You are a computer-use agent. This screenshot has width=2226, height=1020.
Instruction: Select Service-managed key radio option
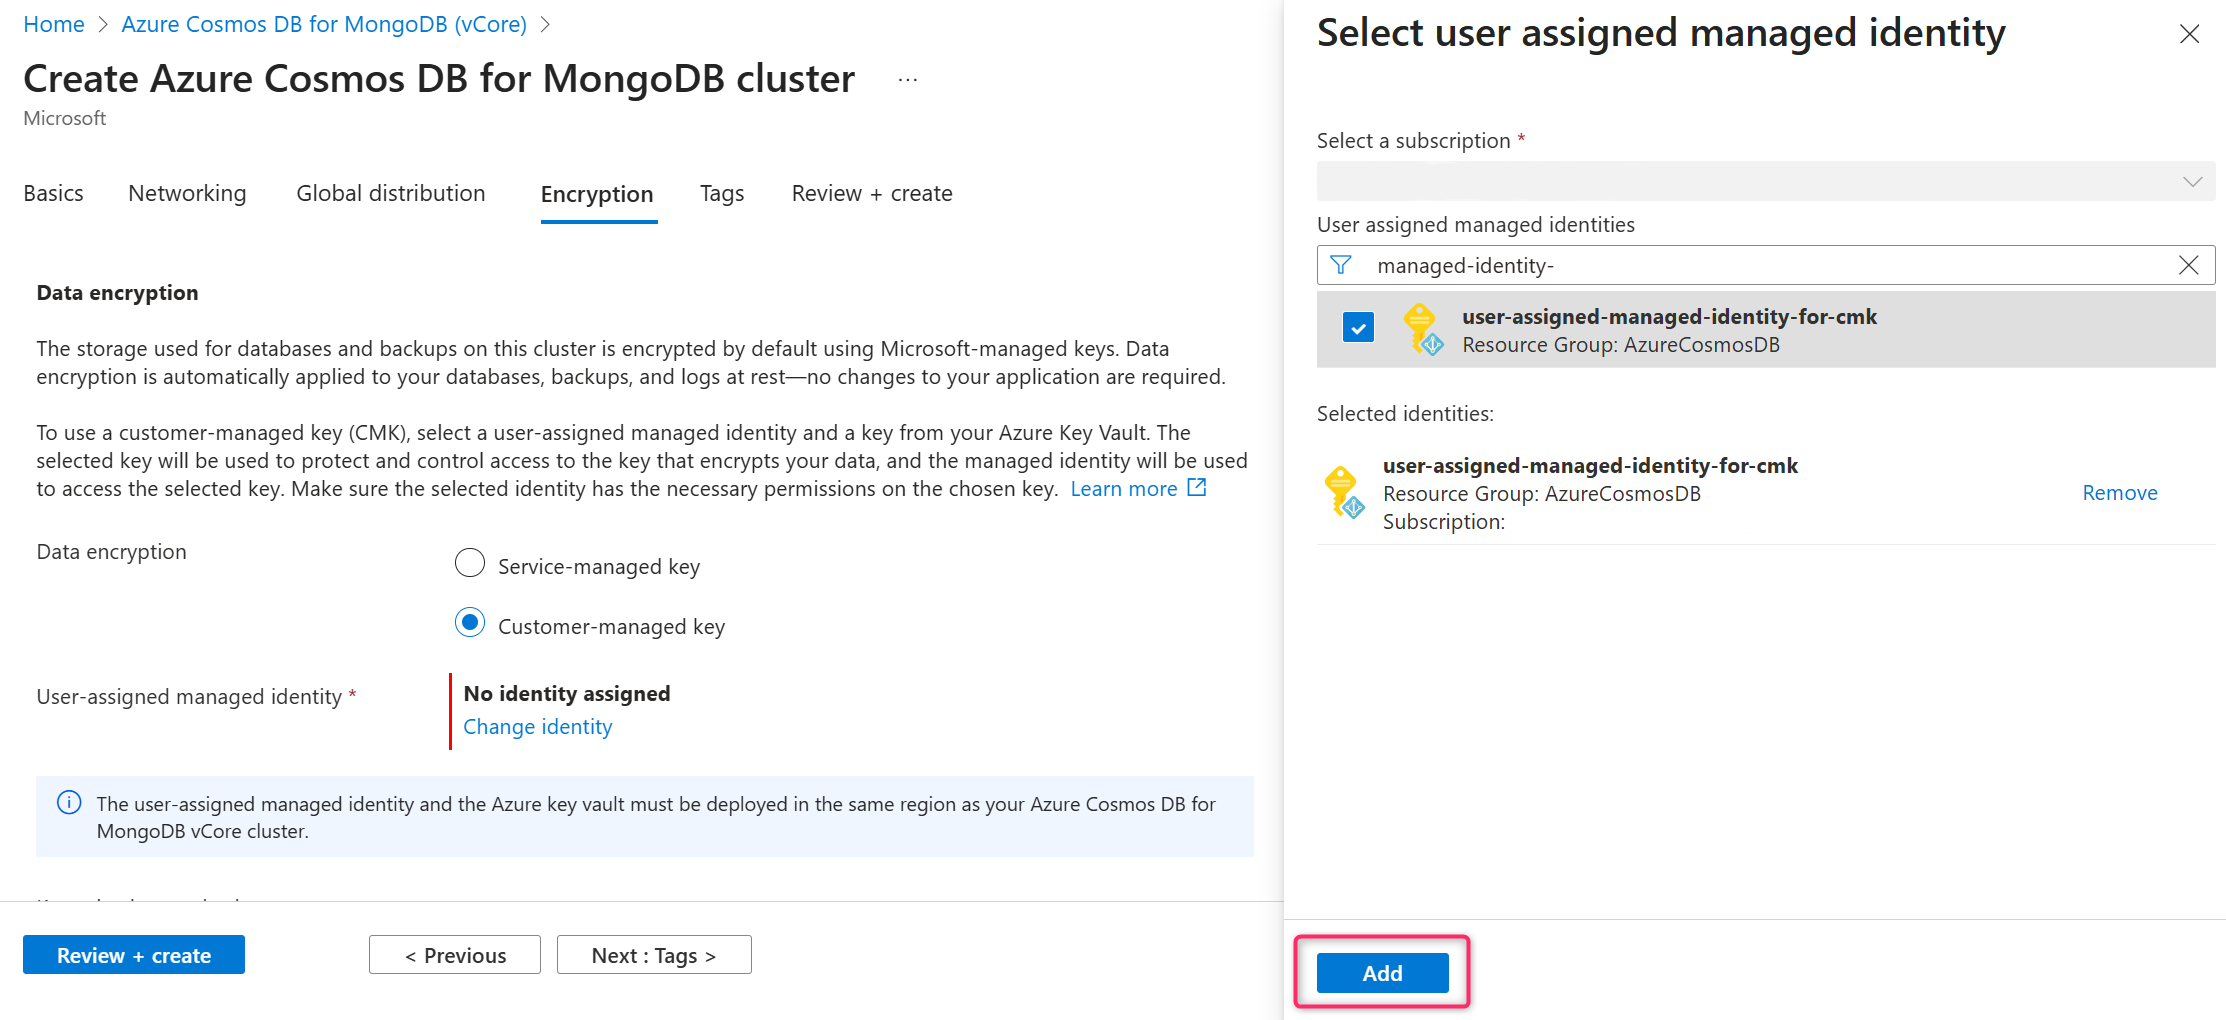coord(470,563)
